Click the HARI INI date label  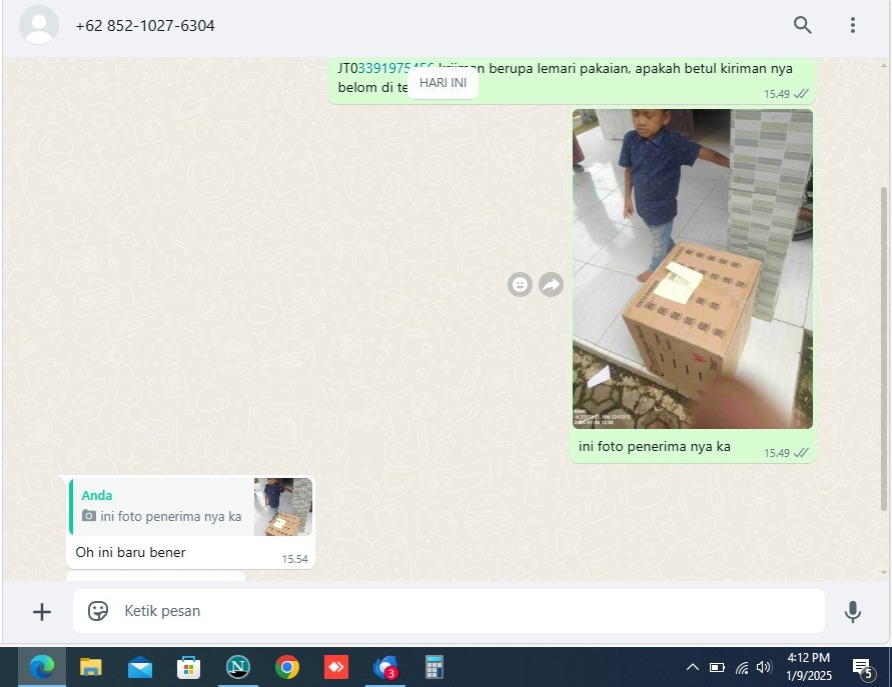tap(443, 83)
